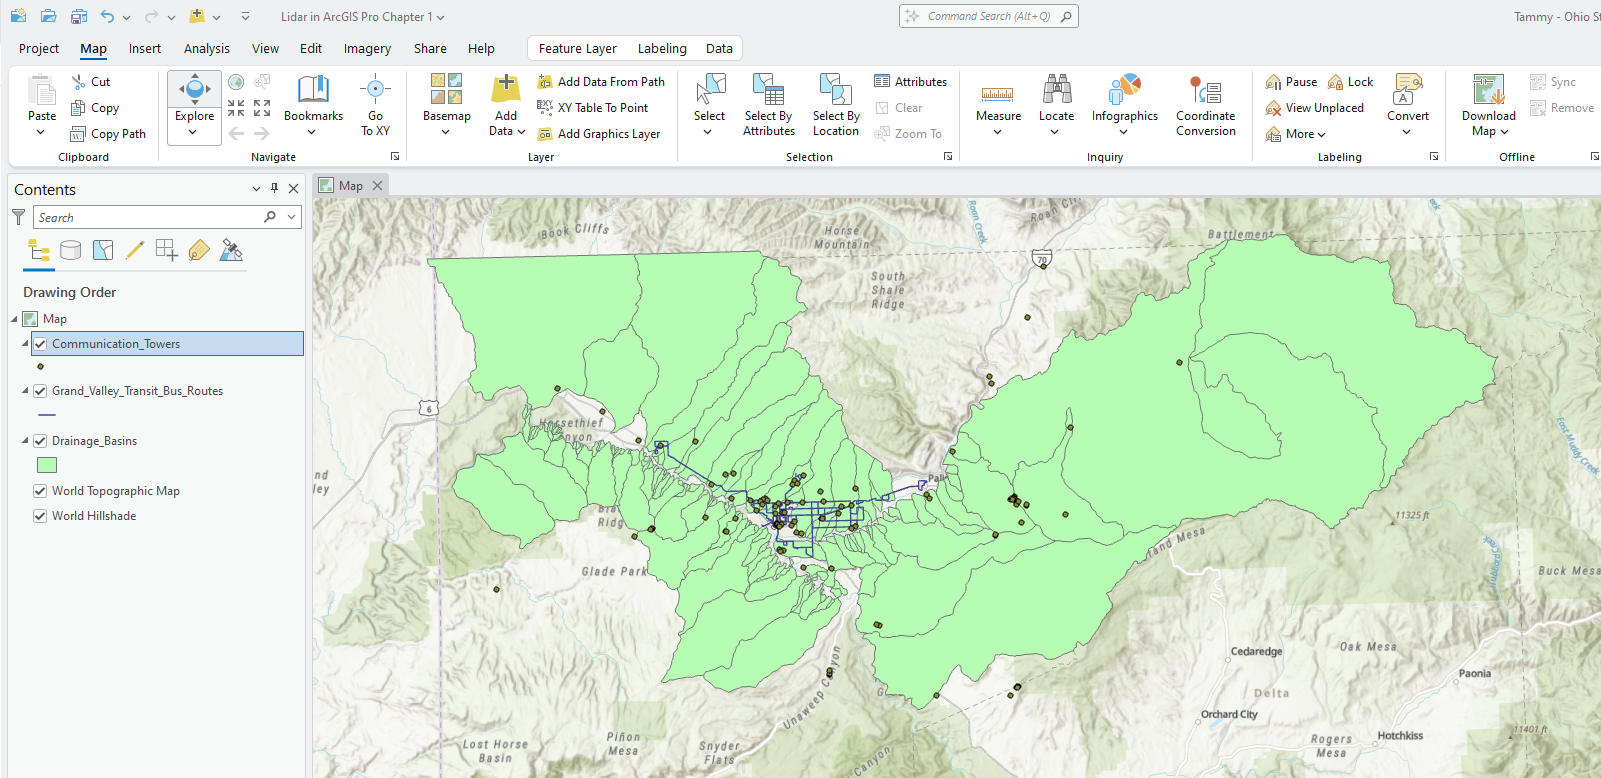Open the Analysis ribbon tab
Image resolution: width=1601 pixels, height=778 pixels.
coord(206,48)
